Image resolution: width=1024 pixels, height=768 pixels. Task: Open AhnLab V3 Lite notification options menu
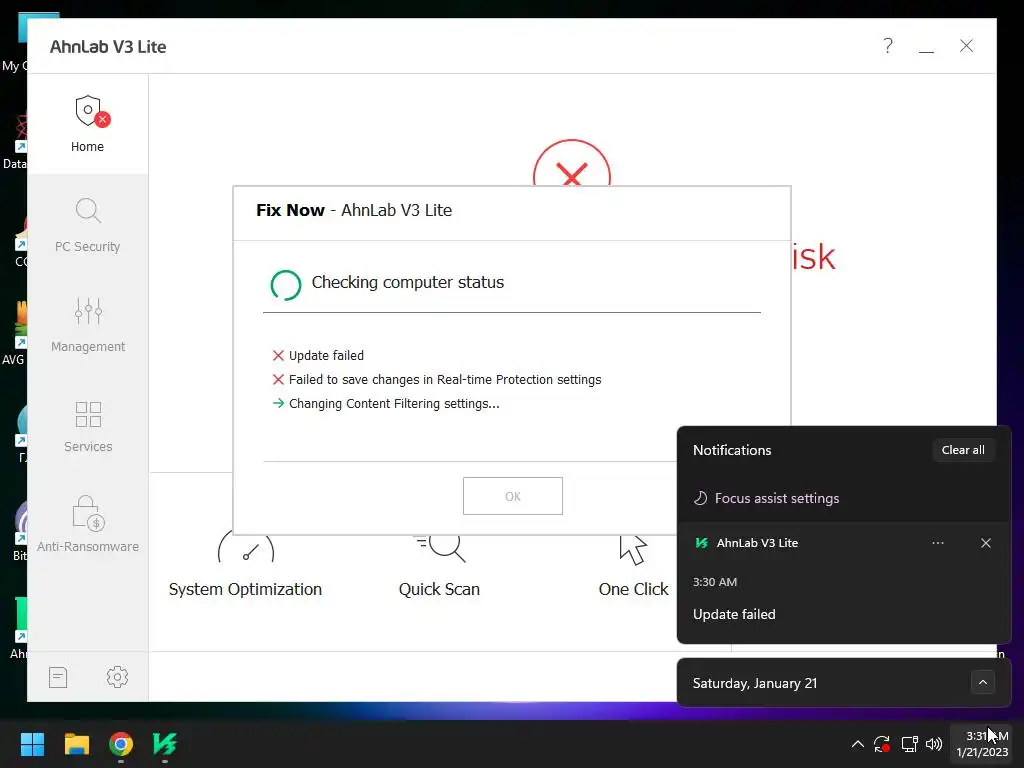pyautogui.click(x=938, y=543)
